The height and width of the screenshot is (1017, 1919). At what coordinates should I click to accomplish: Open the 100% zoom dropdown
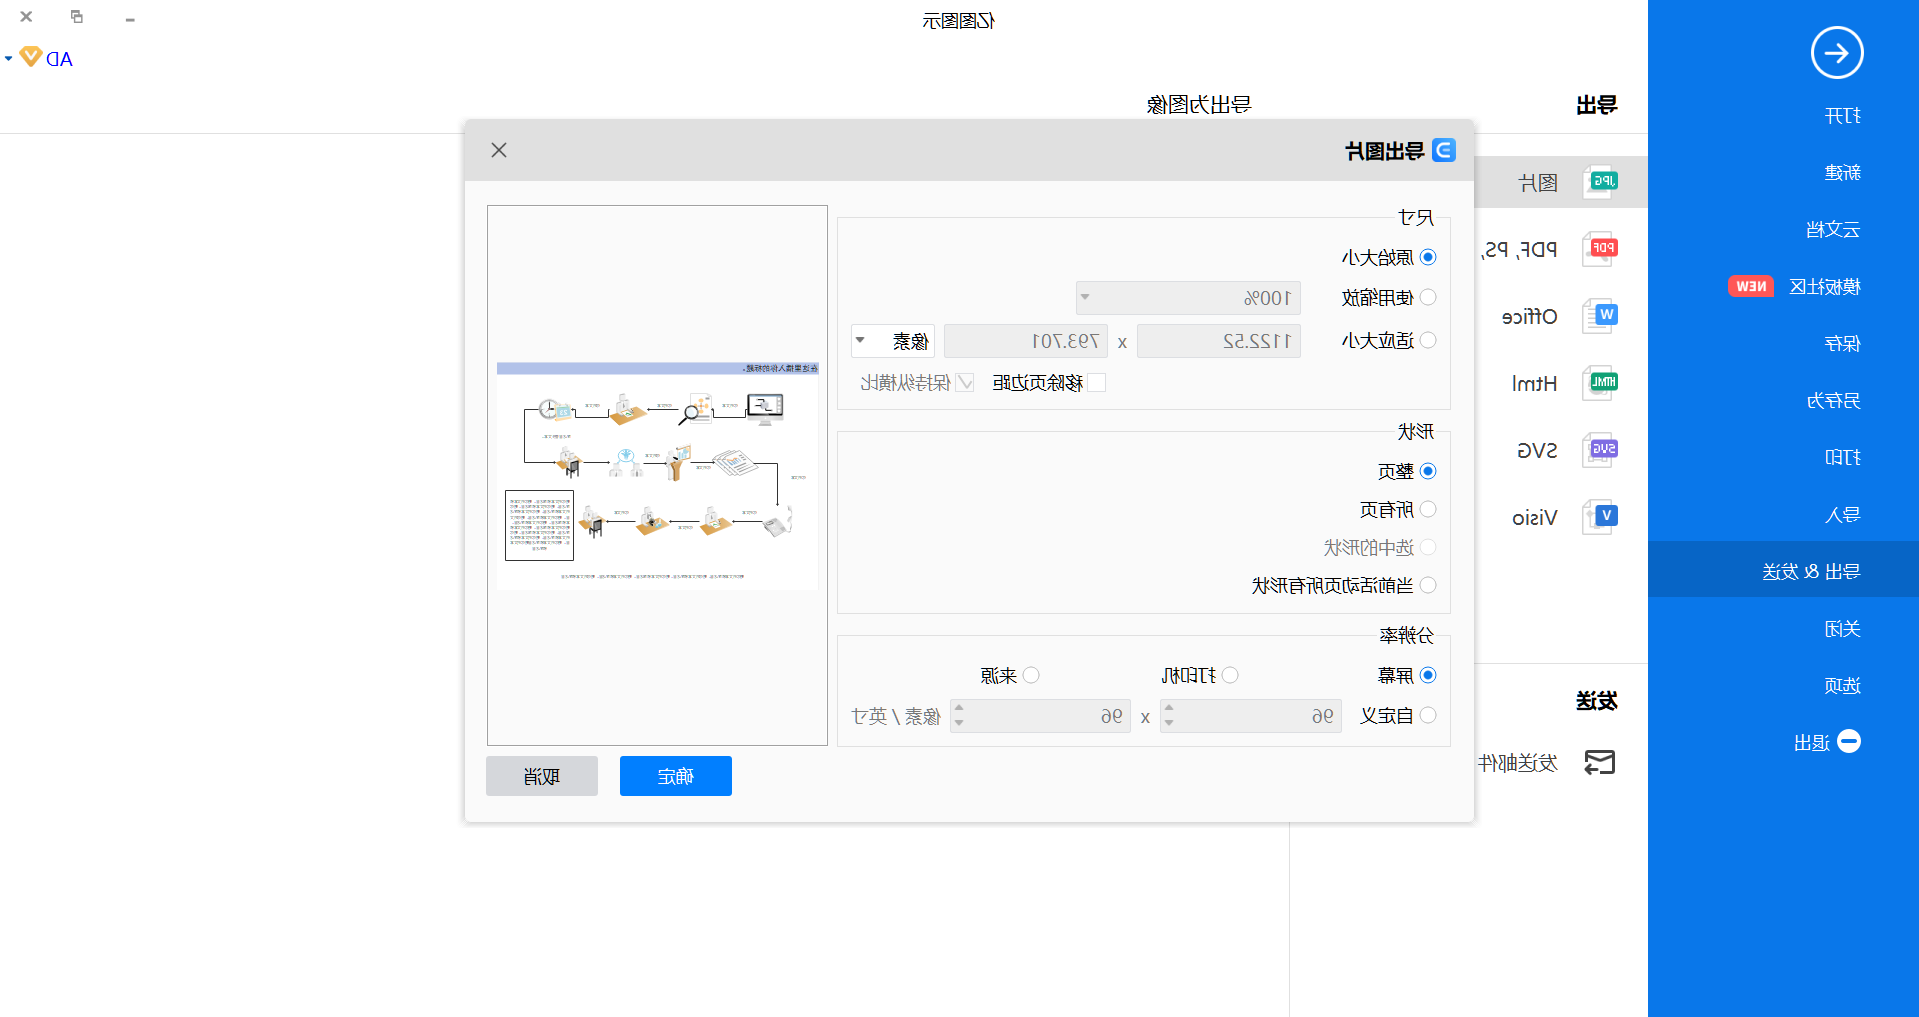(1188, 298)
